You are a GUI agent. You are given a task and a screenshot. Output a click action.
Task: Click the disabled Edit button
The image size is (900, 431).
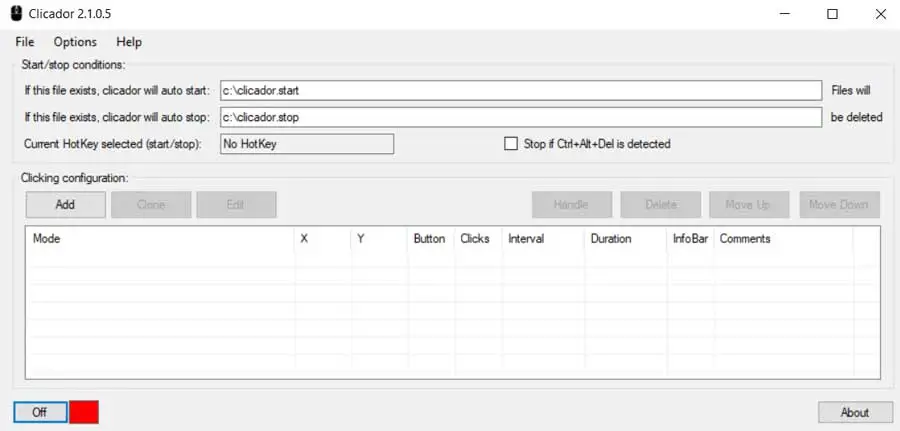pos(236,204)
